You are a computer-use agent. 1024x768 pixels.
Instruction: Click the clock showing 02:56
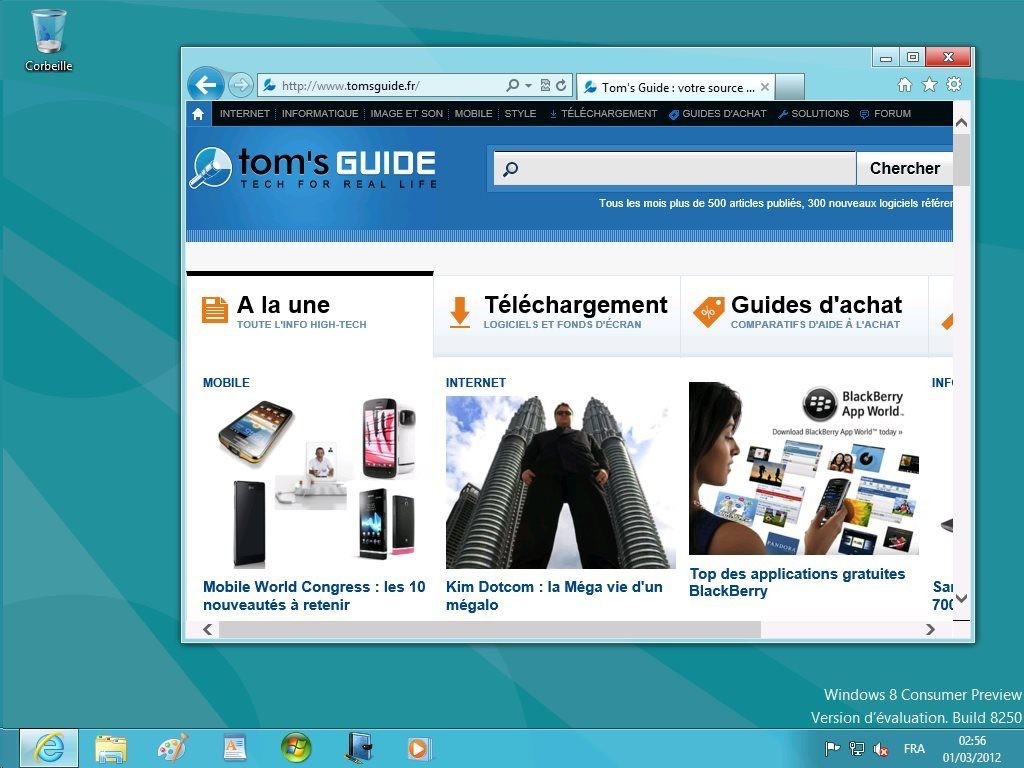[x=971, y=749]
